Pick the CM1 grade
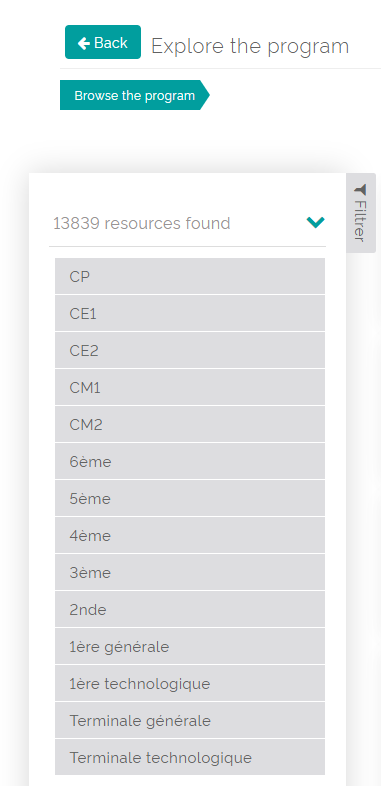Image resolution: width=381 pixels, height=786 pixels. [190, 387]
